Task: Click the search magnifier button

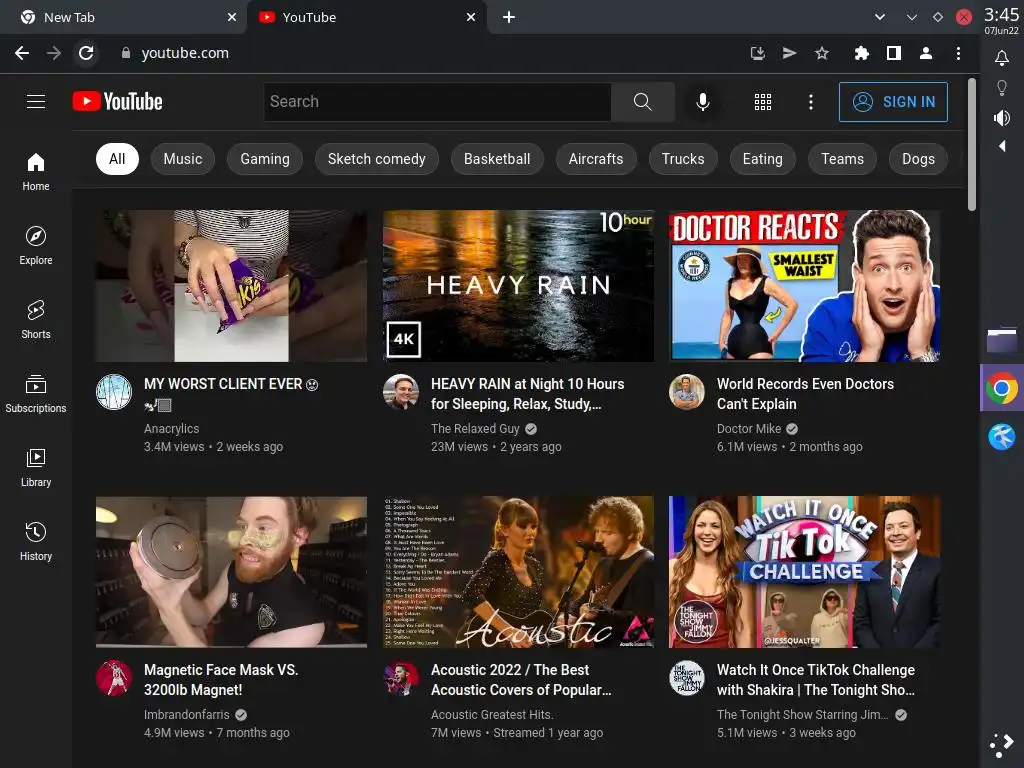Action: pyautogui.click(x=643, y=102)
